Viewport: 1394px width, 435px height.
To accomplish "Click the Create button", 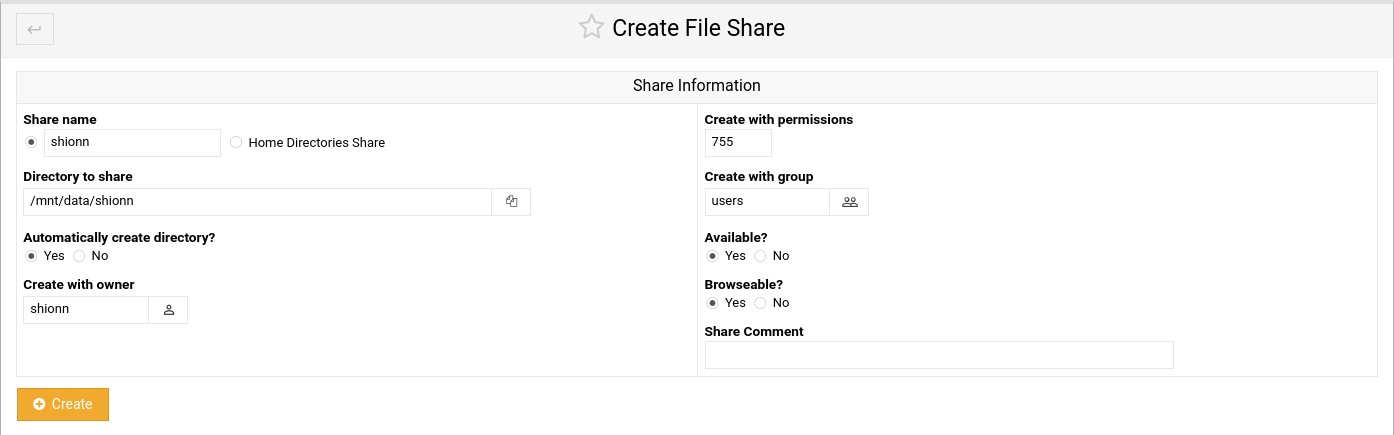I will 63,404.
